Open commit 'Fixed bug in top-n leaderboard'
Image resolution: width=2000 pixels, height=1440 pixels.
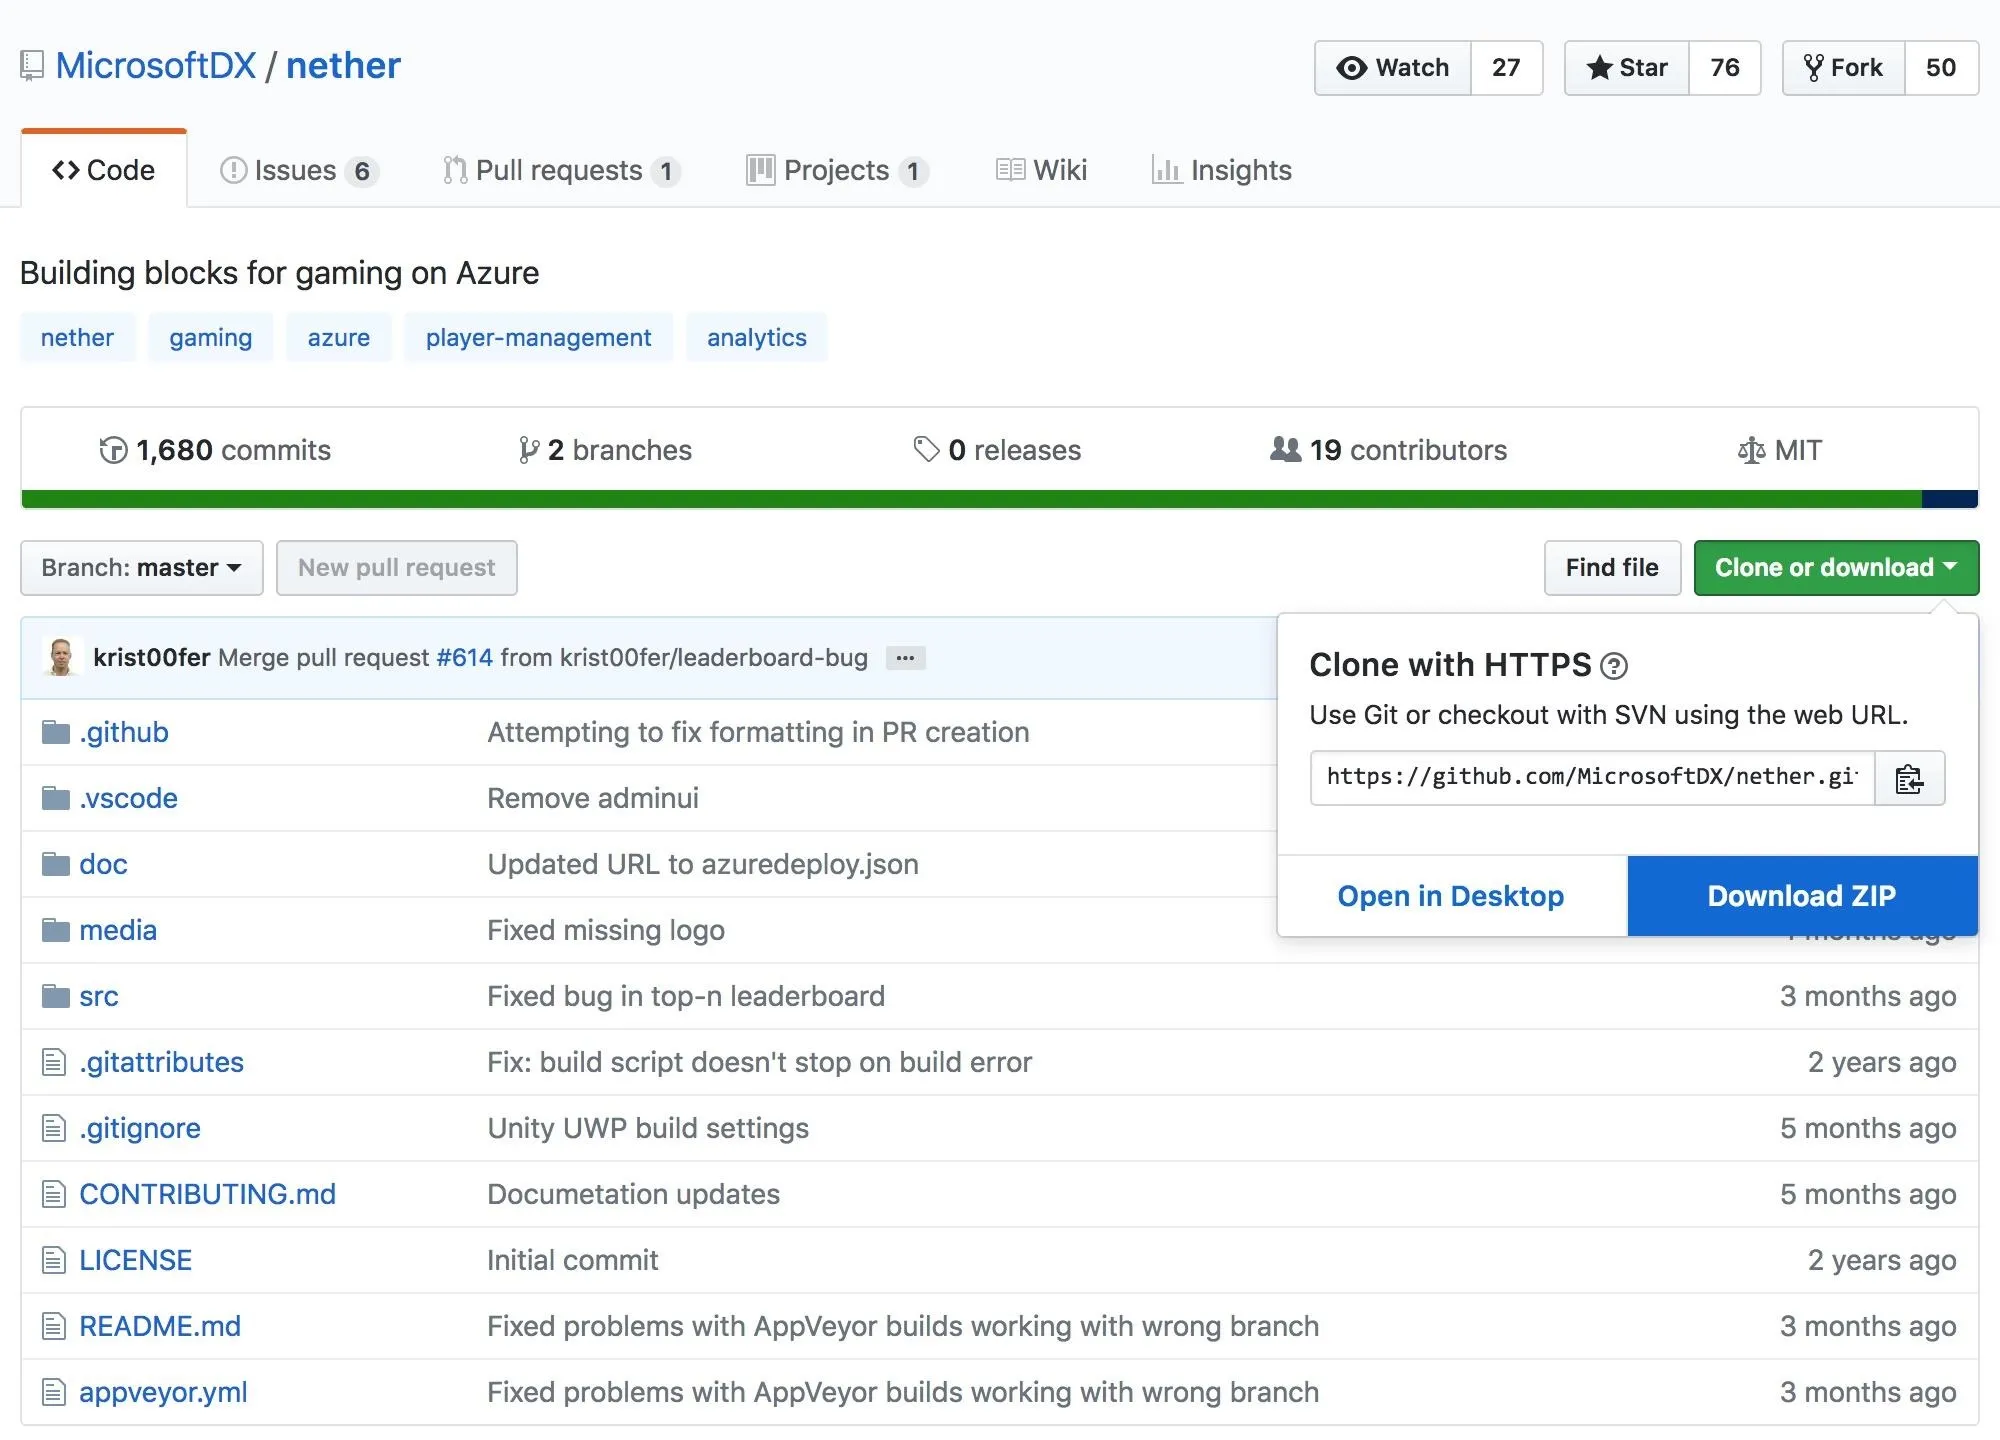(x=686, y=996)
